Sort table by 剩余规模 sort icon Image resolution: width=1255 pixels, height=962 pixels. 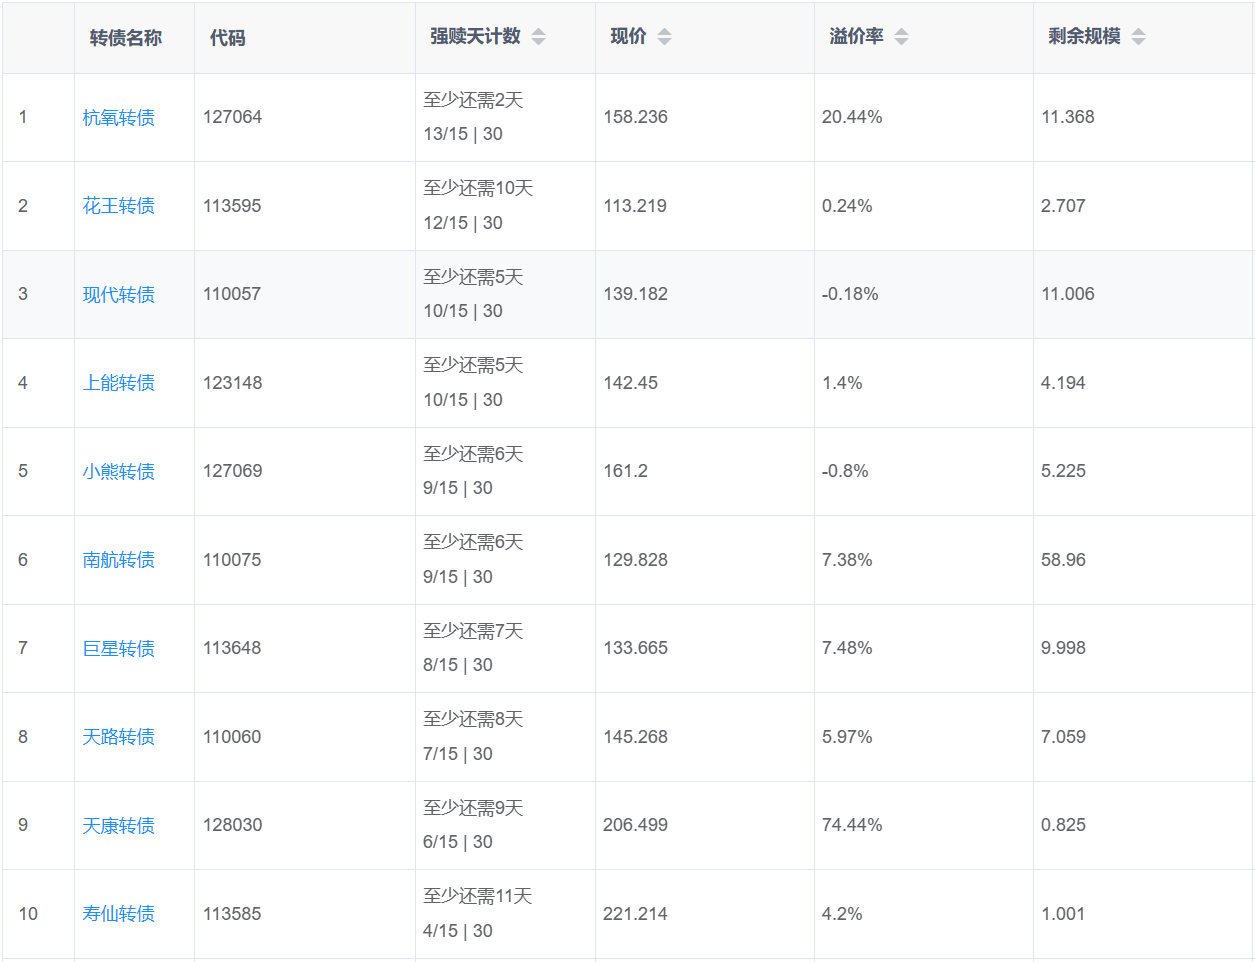coord(1138,37)
